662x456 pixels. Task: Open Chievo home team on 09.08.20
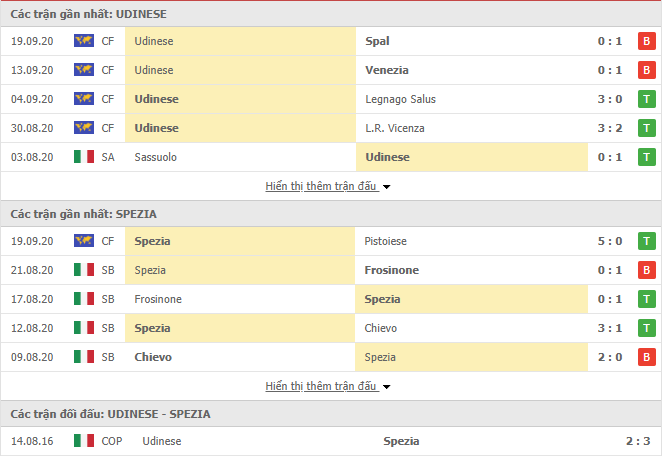tap(153, 357)
